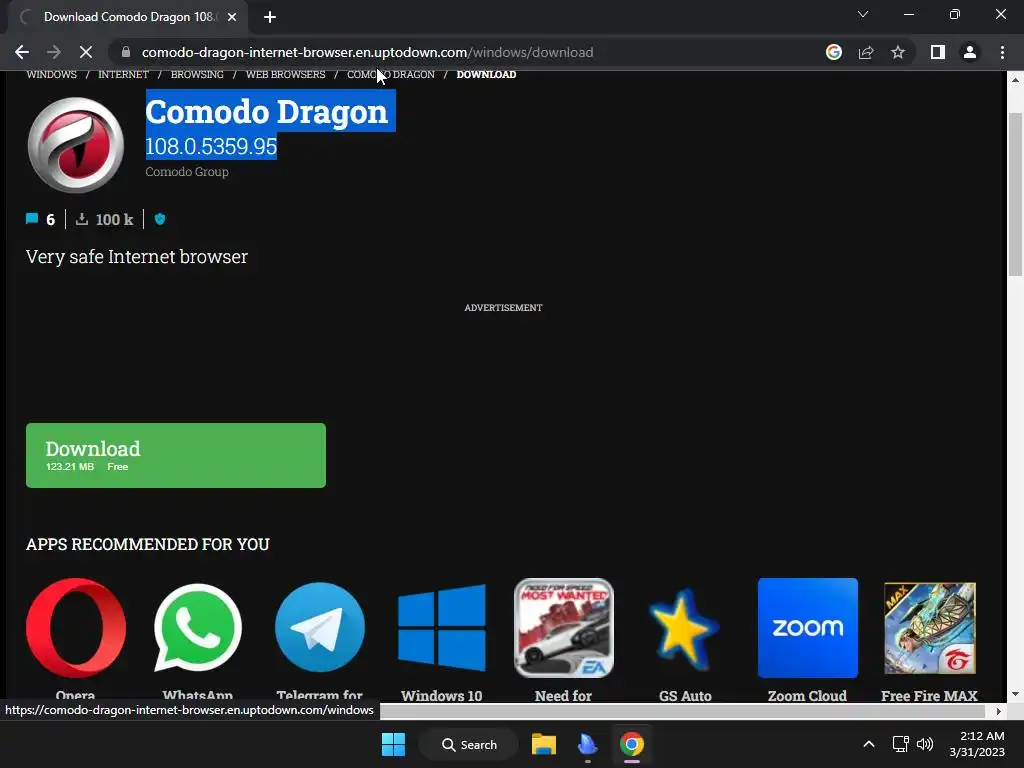This screenshot has width=1024, height=768.
Task: Click the Comodo Dragon logo image
Action: 76,145
